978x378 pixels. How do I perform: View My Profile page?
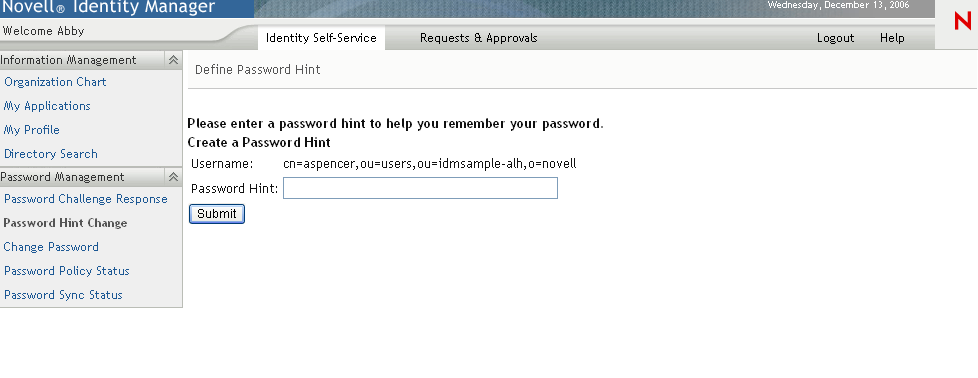pyautogui.click(x=32, y=130)
